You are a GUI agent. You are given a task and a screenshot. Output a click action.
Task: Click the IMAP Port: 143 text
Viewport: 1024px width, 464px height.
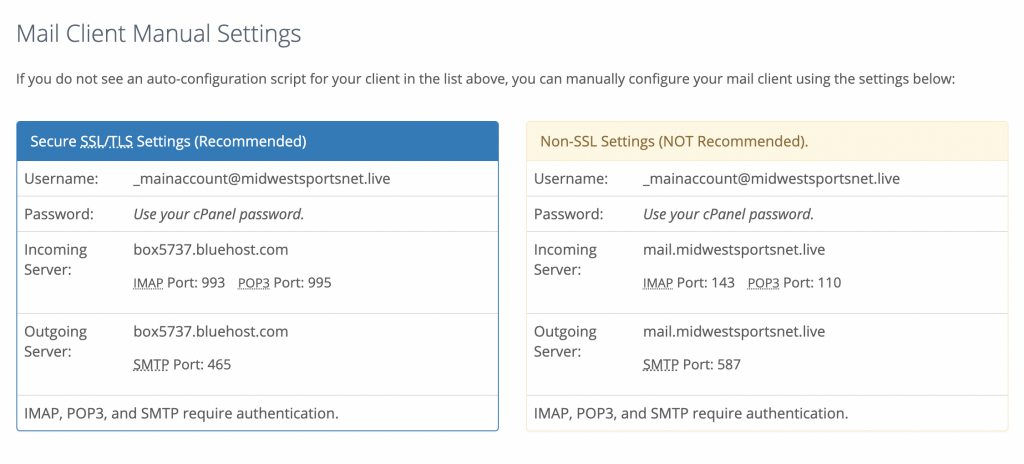(689, 283)
